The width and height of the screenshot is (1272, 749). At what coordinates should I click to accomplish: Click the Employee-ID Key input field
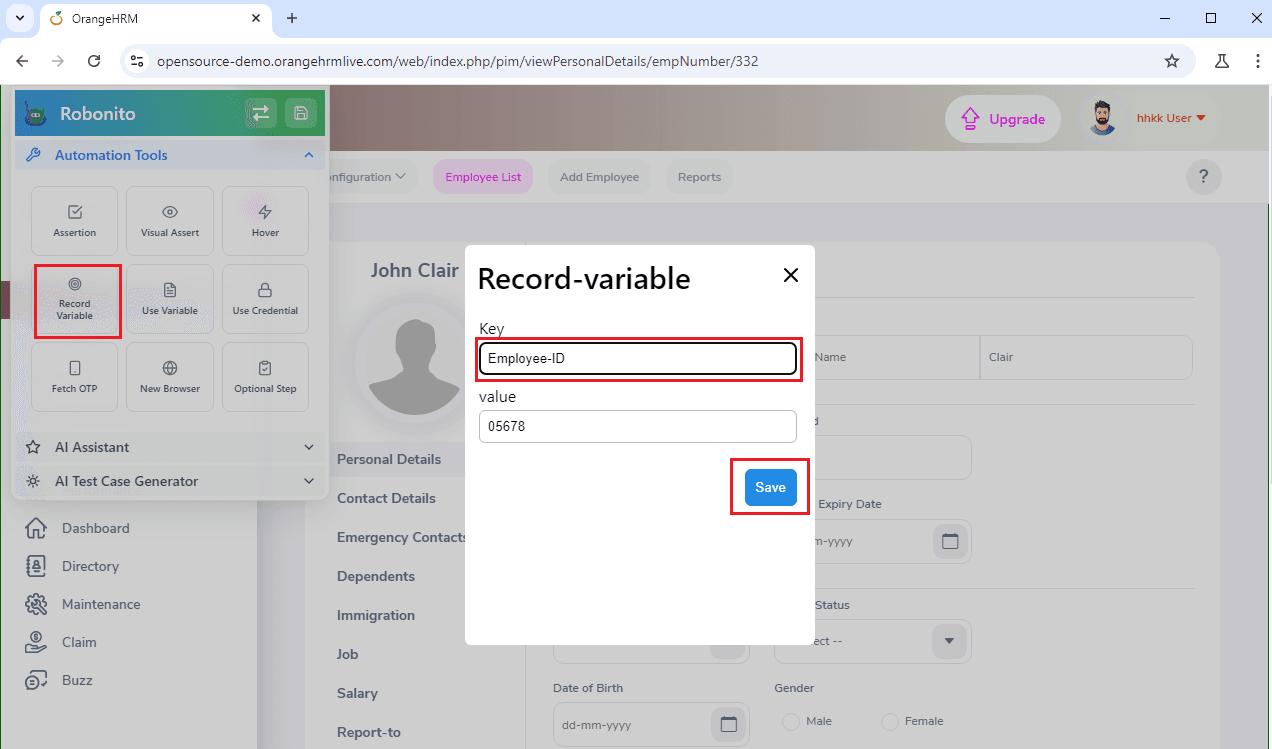point(637,357)
